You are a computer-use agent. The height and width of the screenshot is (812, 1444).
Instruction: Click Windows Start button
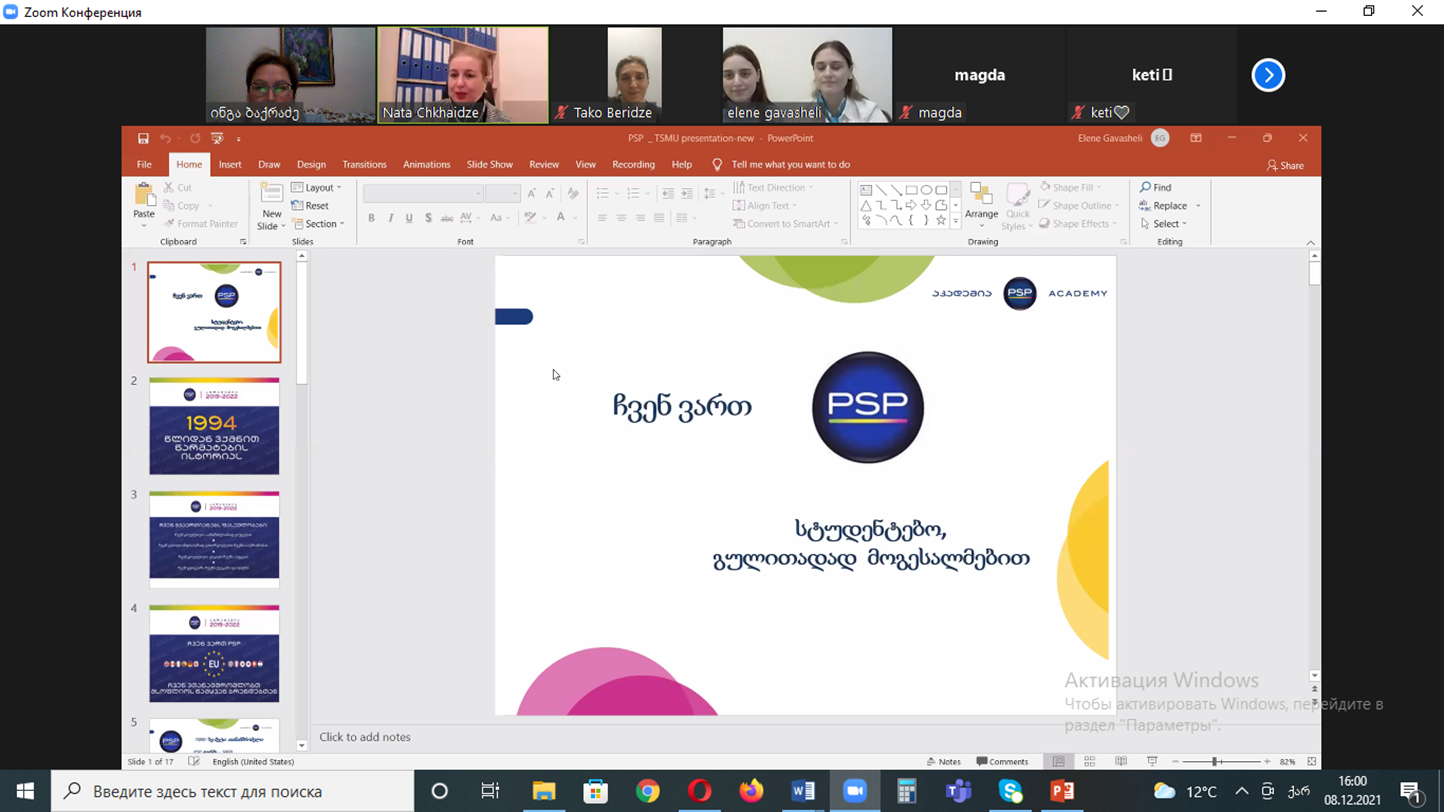[25, 791]
